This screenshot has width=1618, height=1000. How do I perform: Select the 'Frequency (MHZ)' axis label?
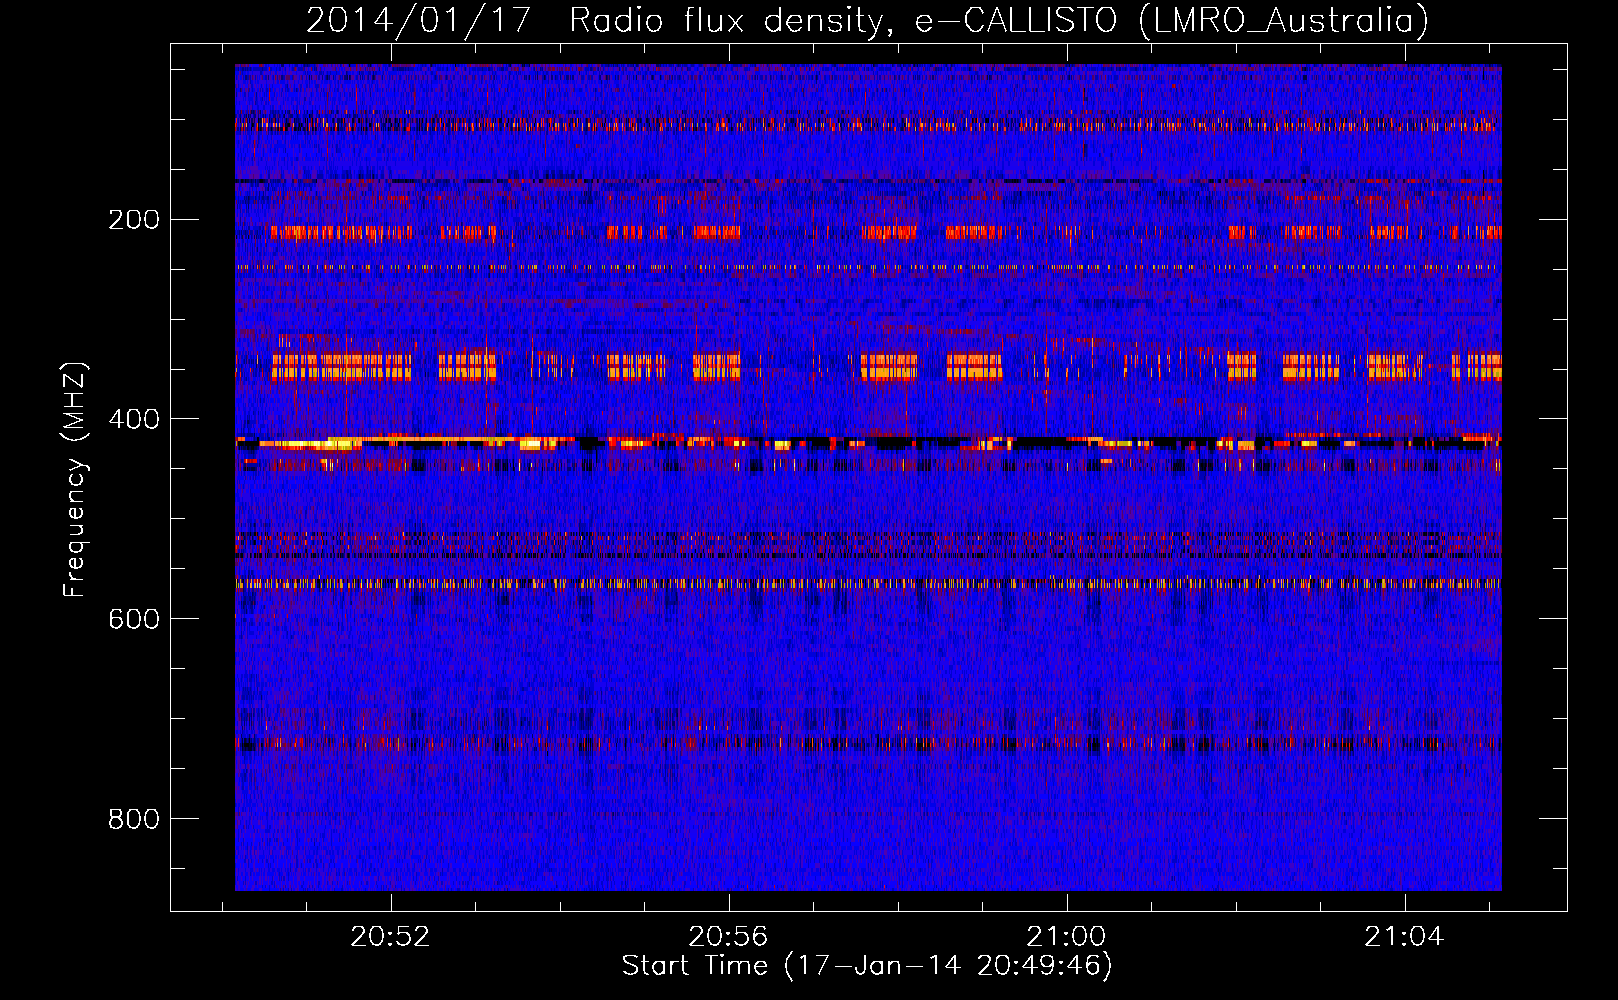75,480
